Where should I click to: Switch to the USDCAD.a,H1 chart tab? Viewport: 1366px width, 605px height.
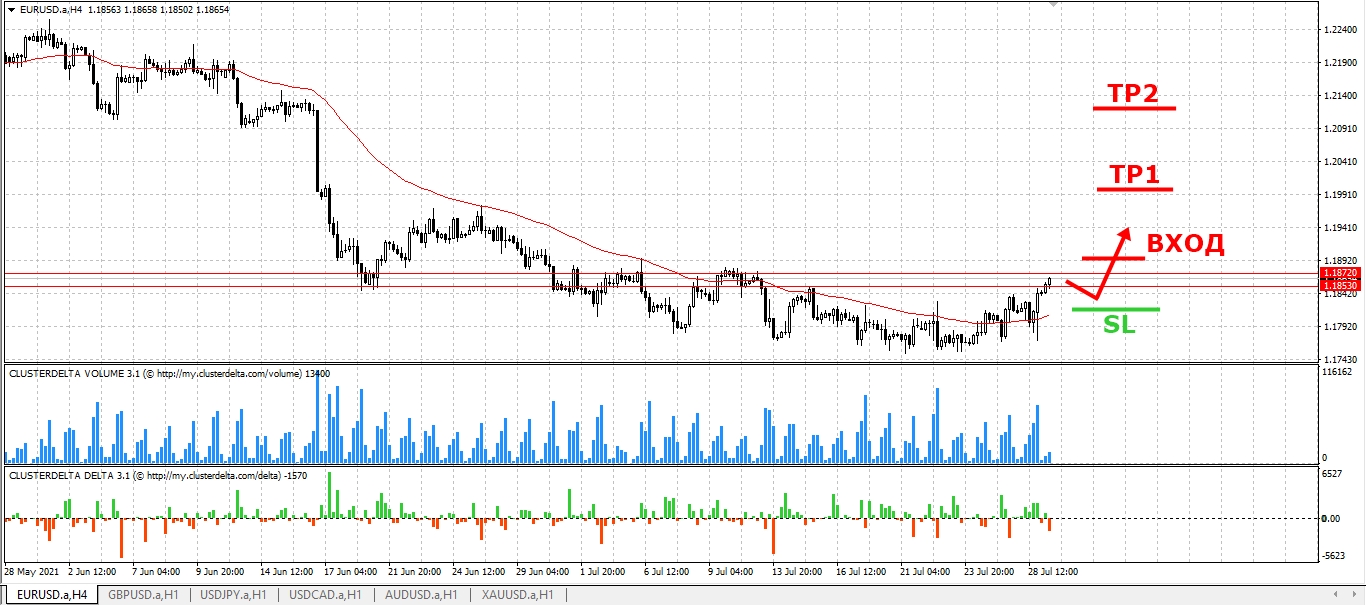[x=325, y=594]
